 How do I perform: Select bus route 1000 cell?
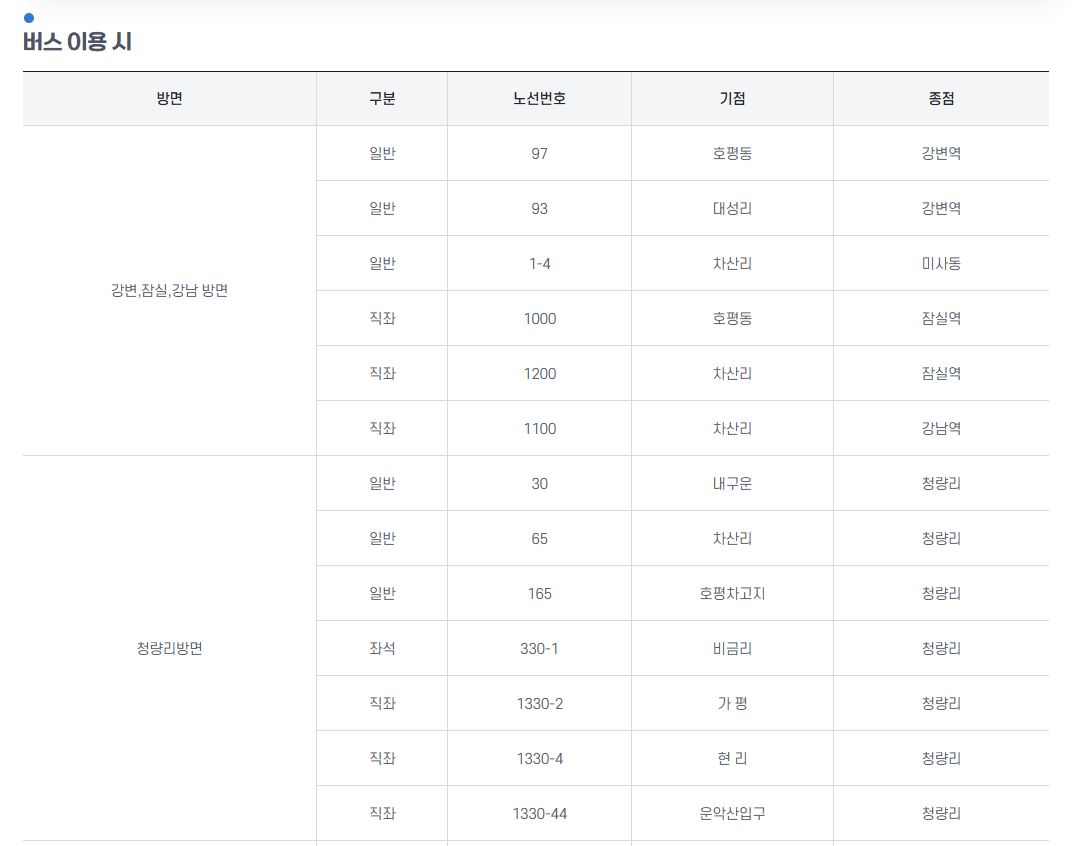click(x=539, y=319)
